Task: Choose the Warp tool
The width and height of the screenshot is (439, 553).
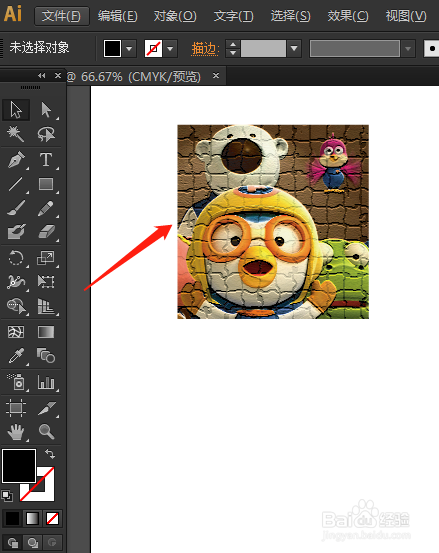Action: click(x=16, y=282)
